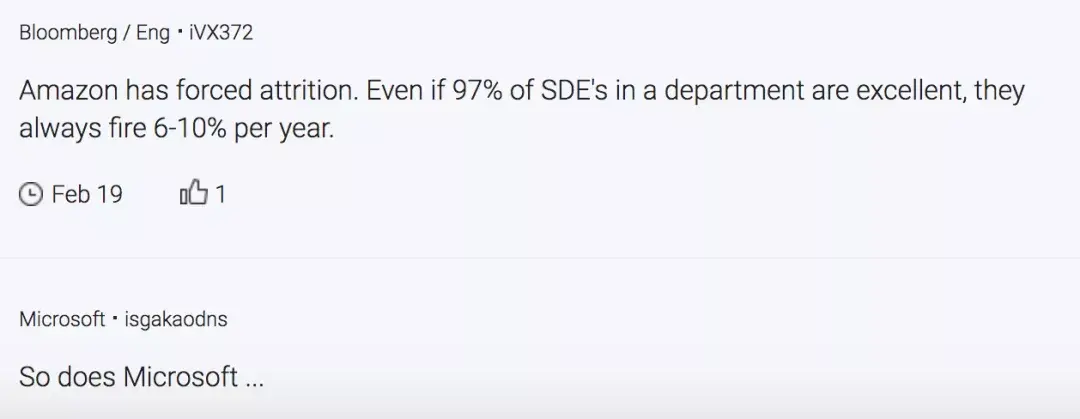Click the ellipsis after "So does Microsoft"
This screenshot has width=1080, height=419.
[x=254, y=379]
